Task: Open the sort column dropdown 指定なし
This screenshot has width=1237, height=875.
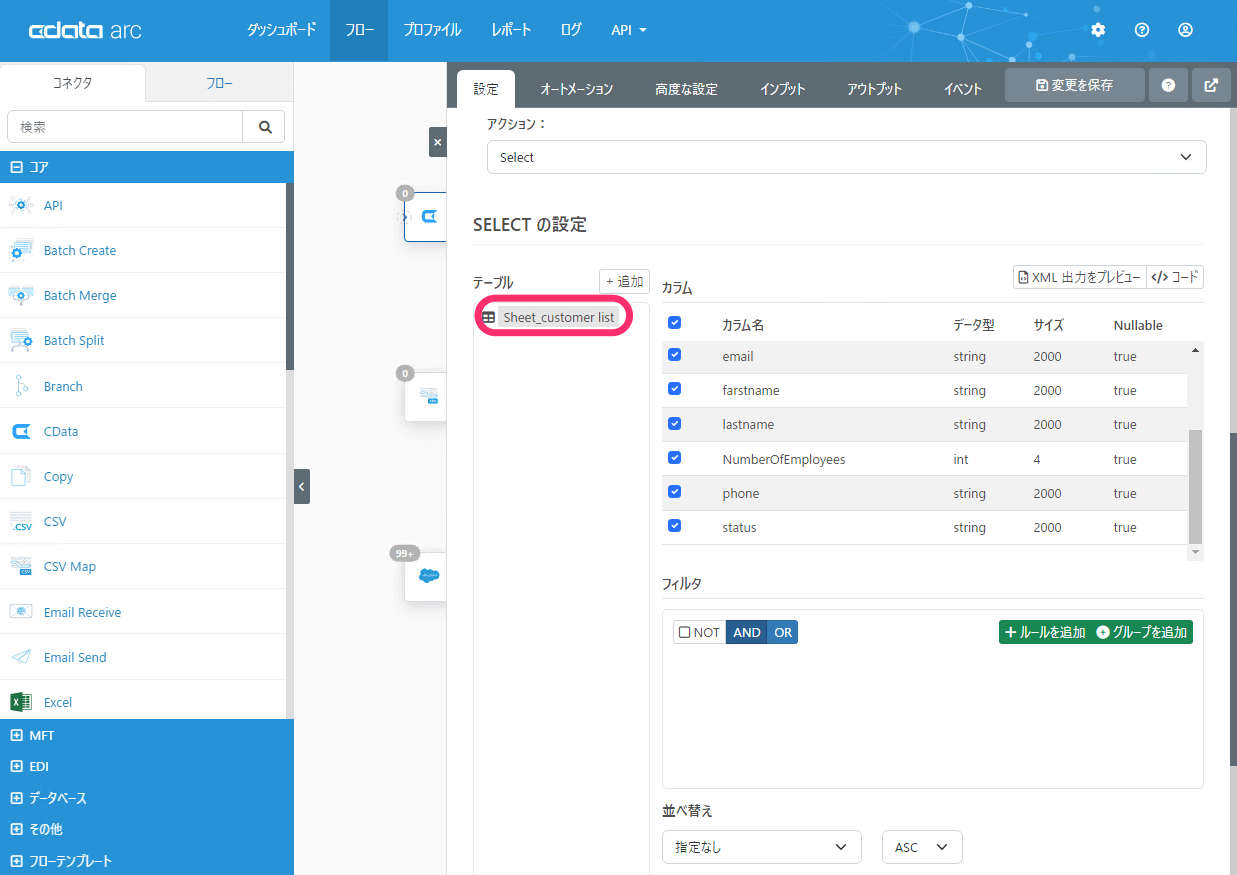Action: 762,847
